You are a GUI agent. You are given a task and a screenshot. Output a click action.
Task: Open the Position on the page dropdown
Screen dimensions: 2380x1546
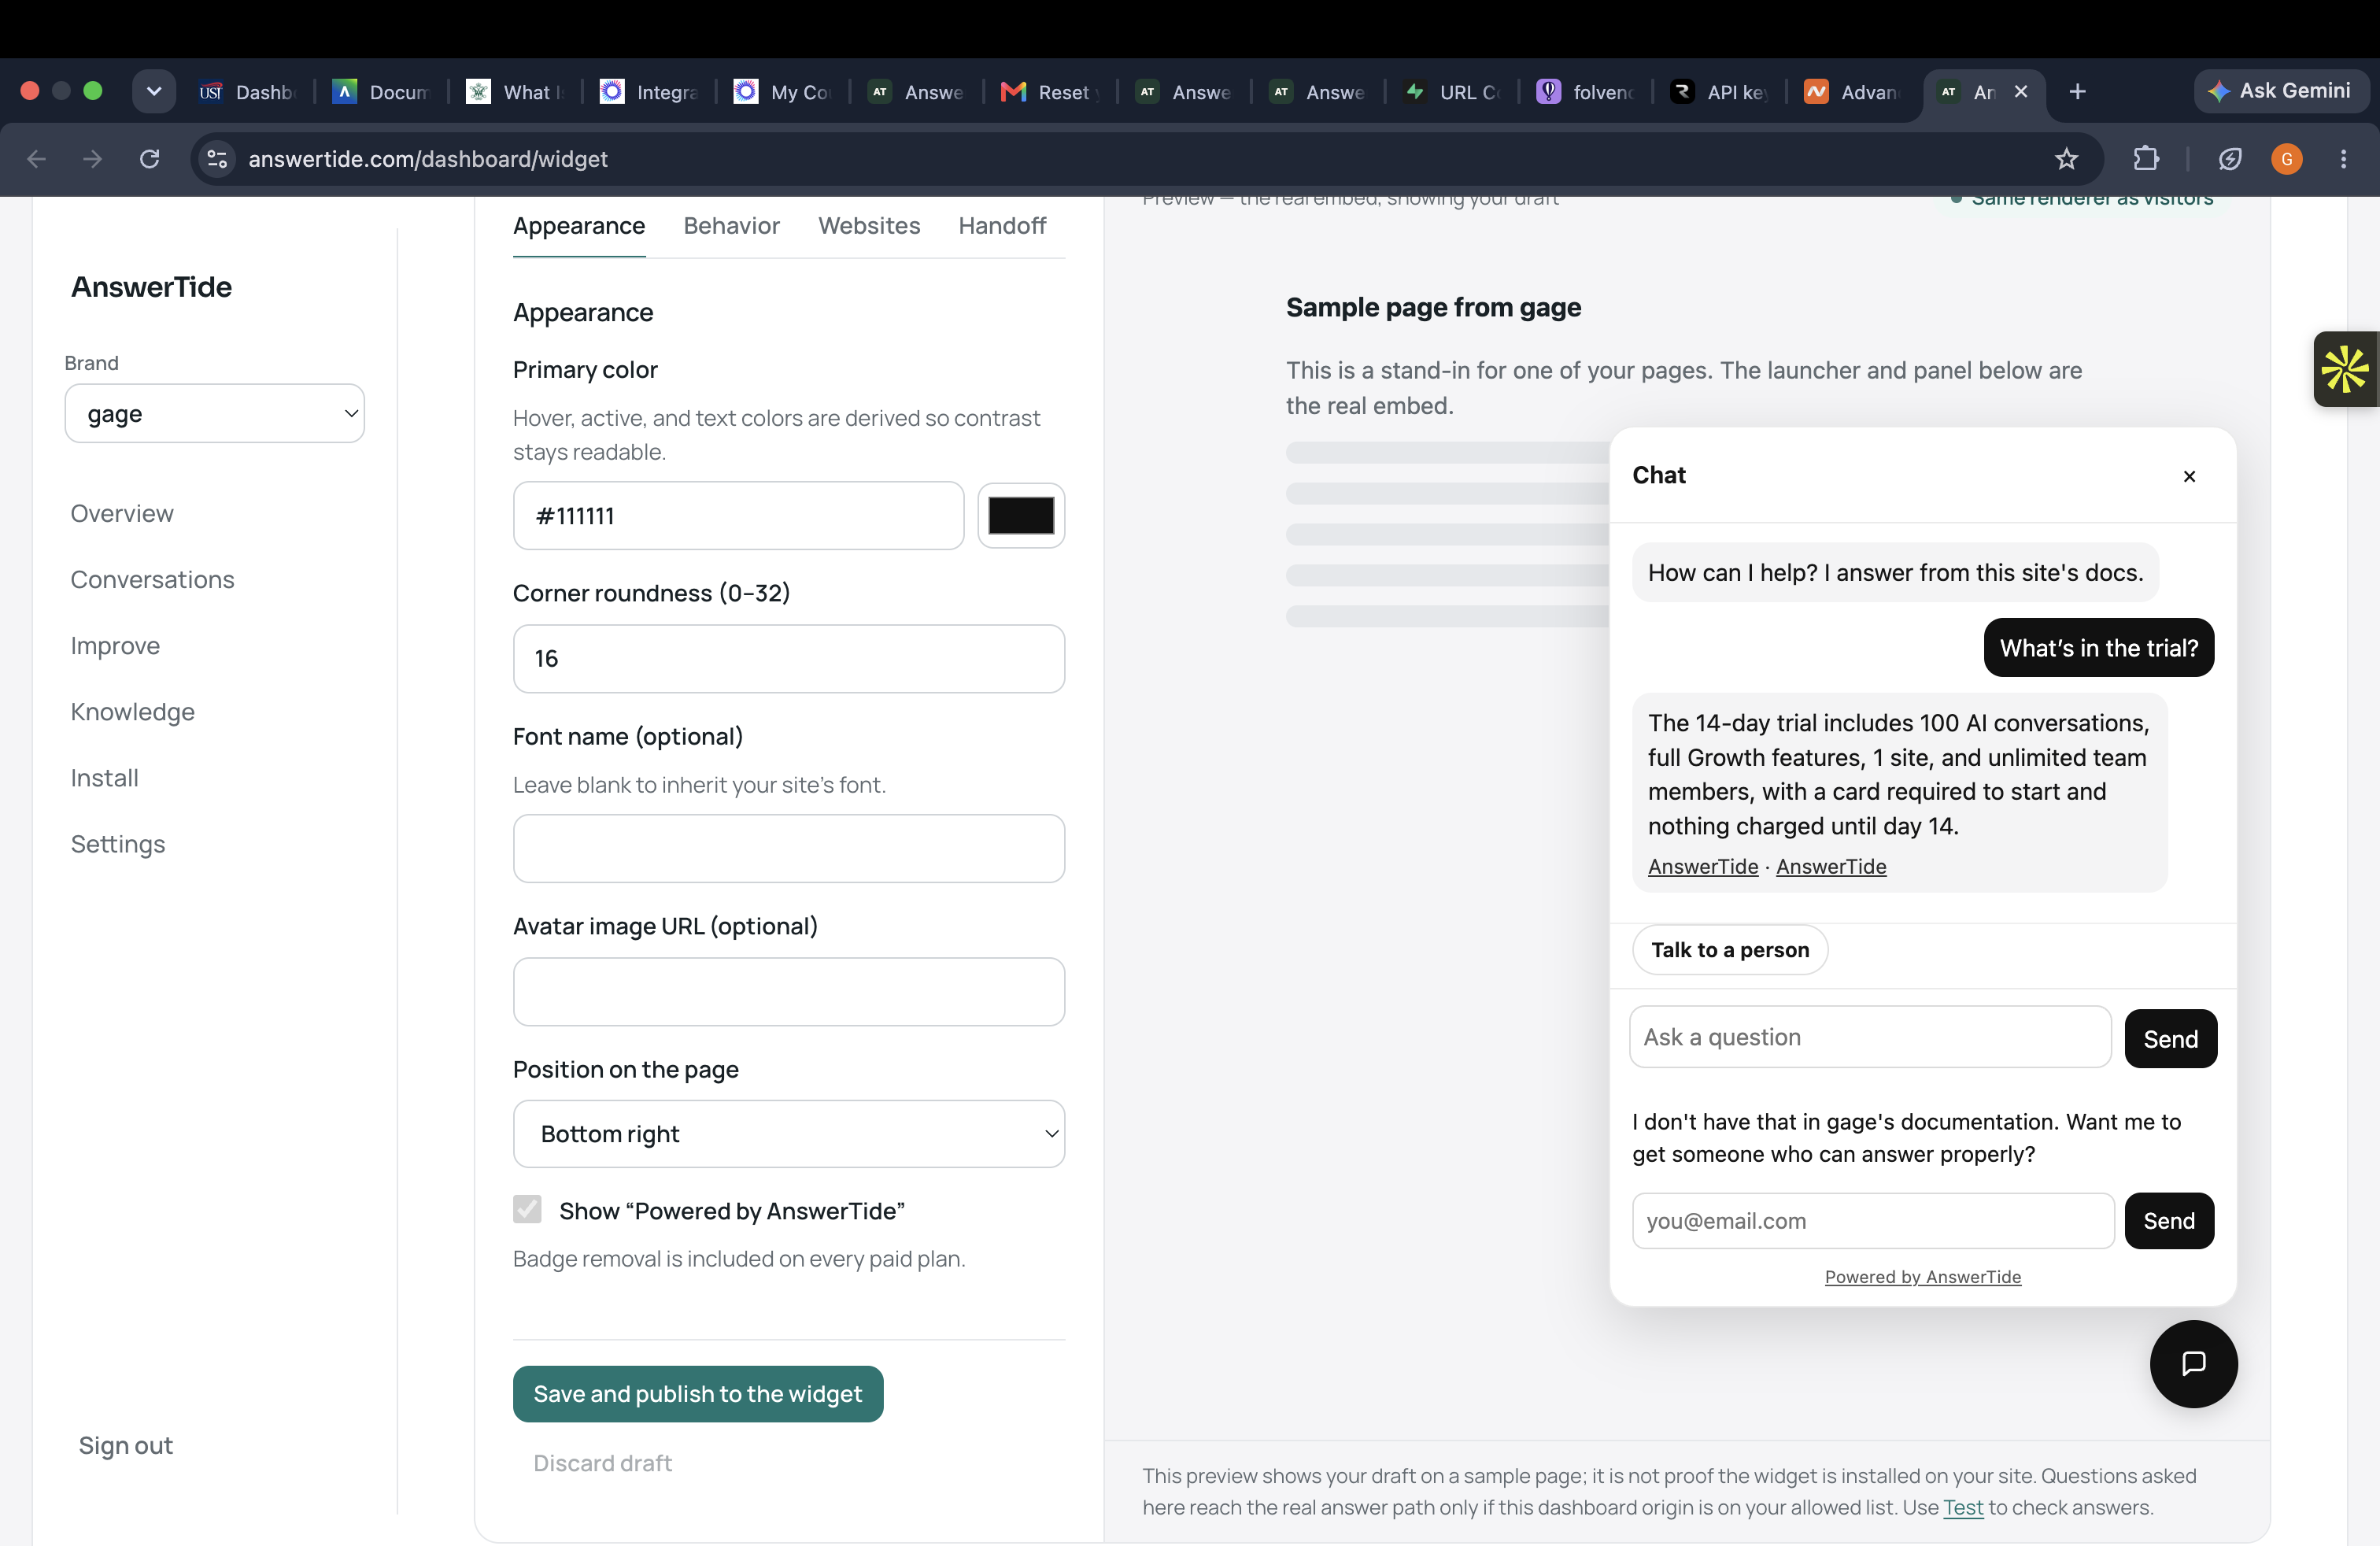click(x=789, y=1133)
